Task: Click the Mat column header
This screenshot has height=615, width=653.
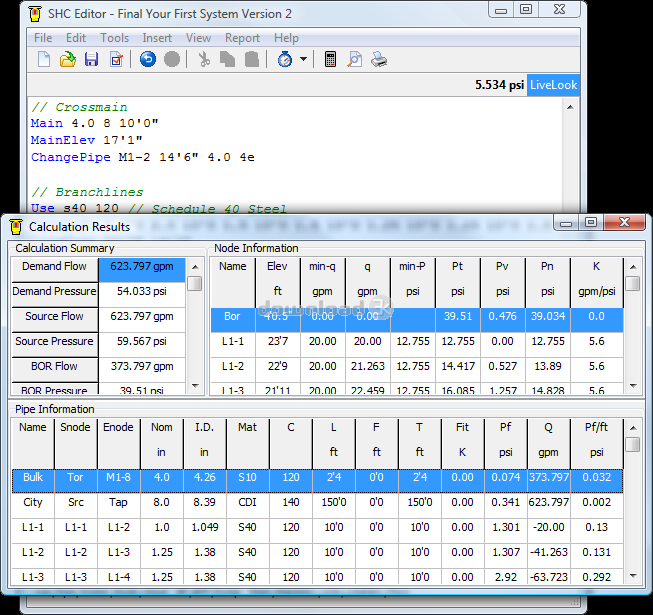Action: tap(247, 443)
